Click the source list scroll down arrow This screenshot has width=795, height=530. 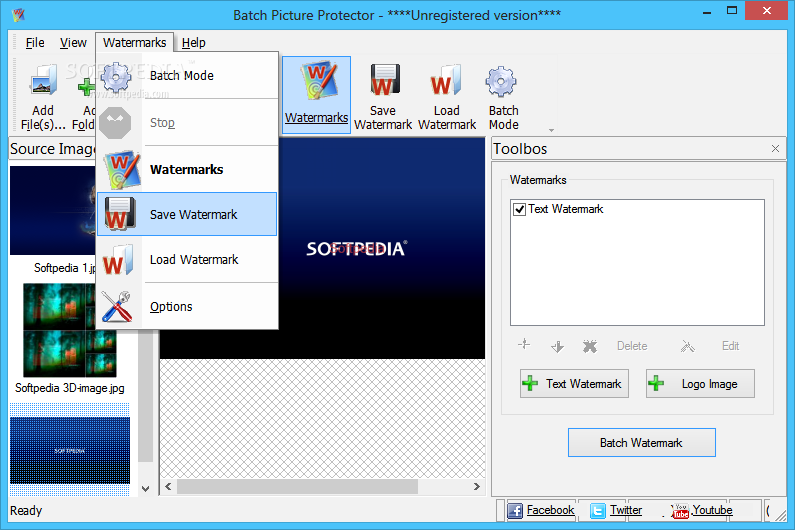[x=146, y=489]
